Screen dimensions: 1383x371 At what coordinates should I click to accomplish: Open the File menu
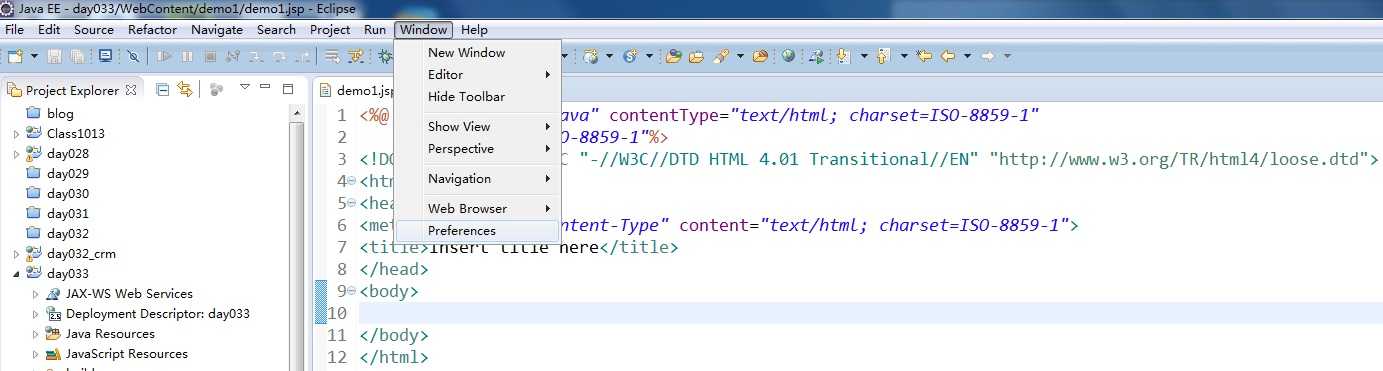pos(14,30)
